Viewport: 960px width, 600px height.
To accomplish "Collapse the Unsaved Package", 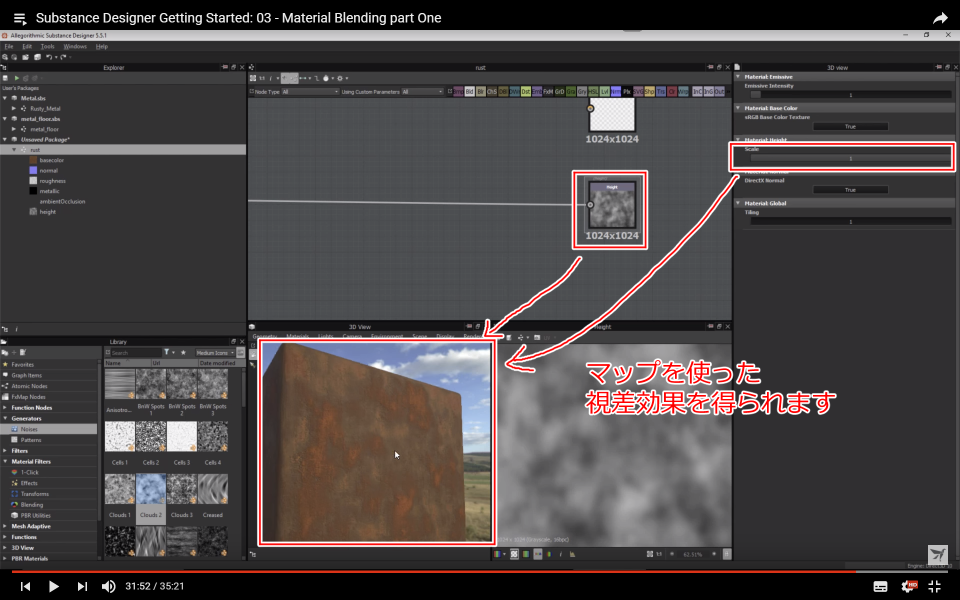I will pyautogui.click(x=5, y=140).
